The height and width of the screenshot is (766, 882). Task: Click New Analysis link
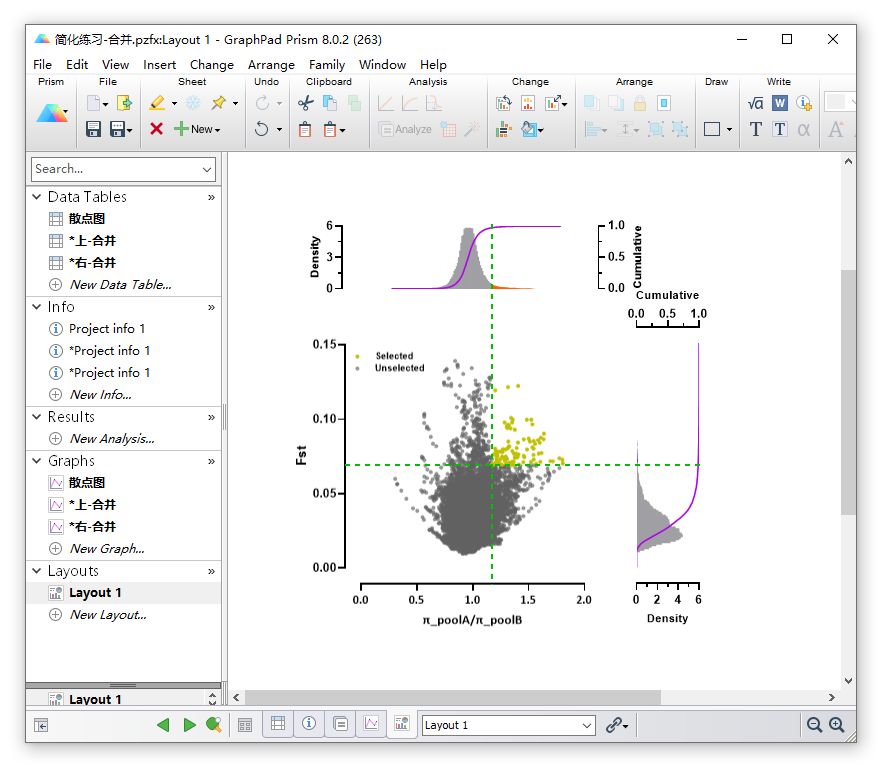[x=112, y=439]
